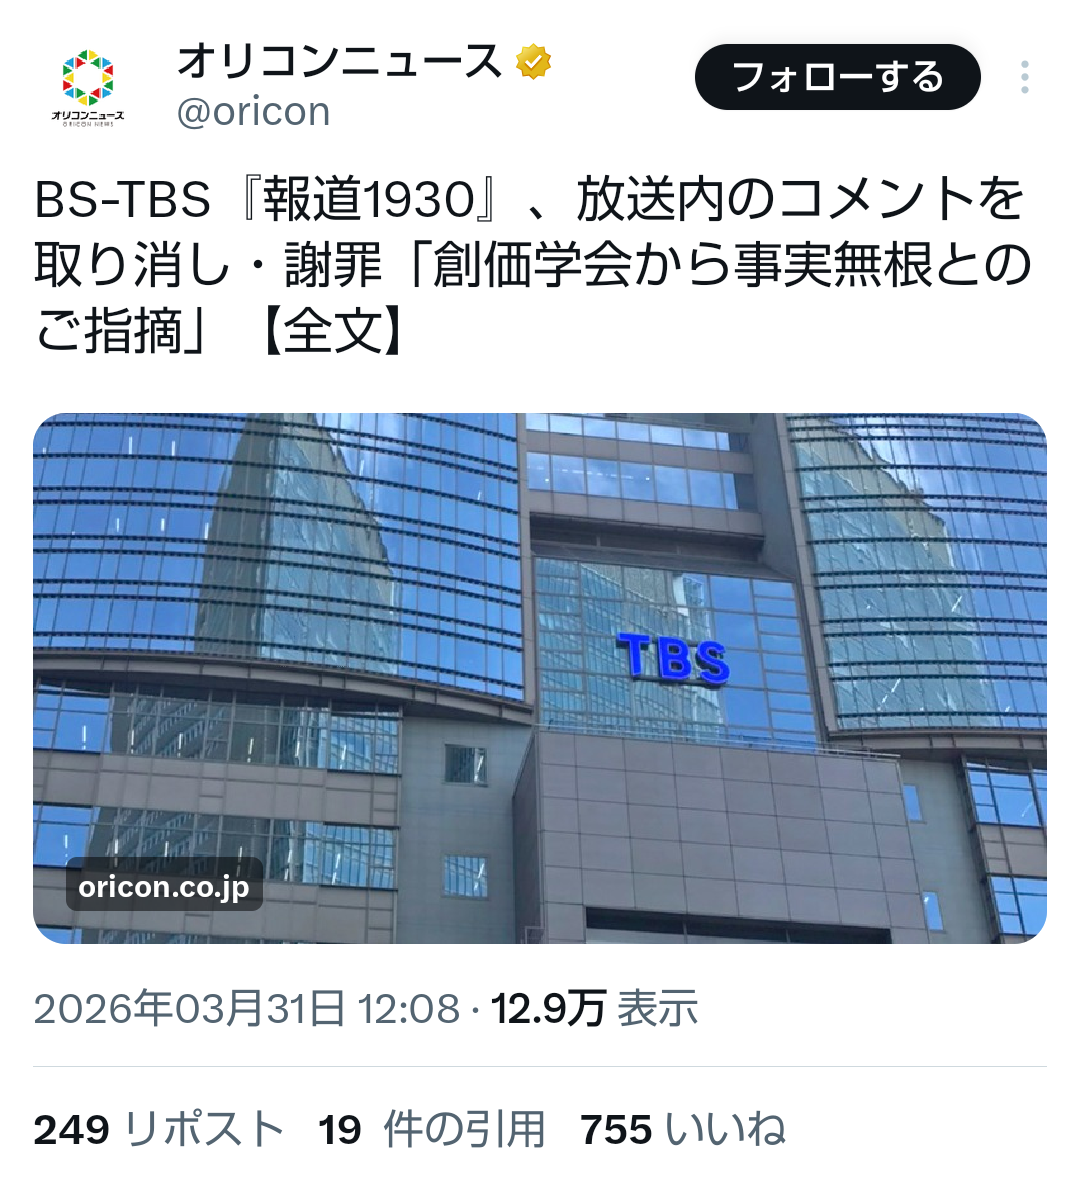This screenshot has width=1080, height=1177.
Task: Open the @oricon handle link
Action: tap(254, 112)
